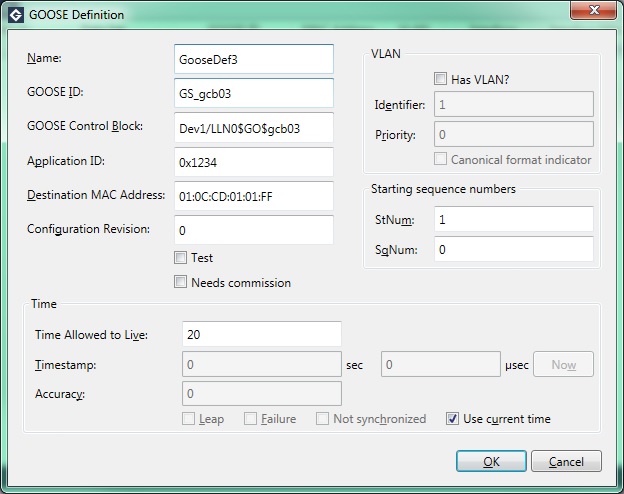
Task: Toggle the Failure checkbox
Action: 250,419
